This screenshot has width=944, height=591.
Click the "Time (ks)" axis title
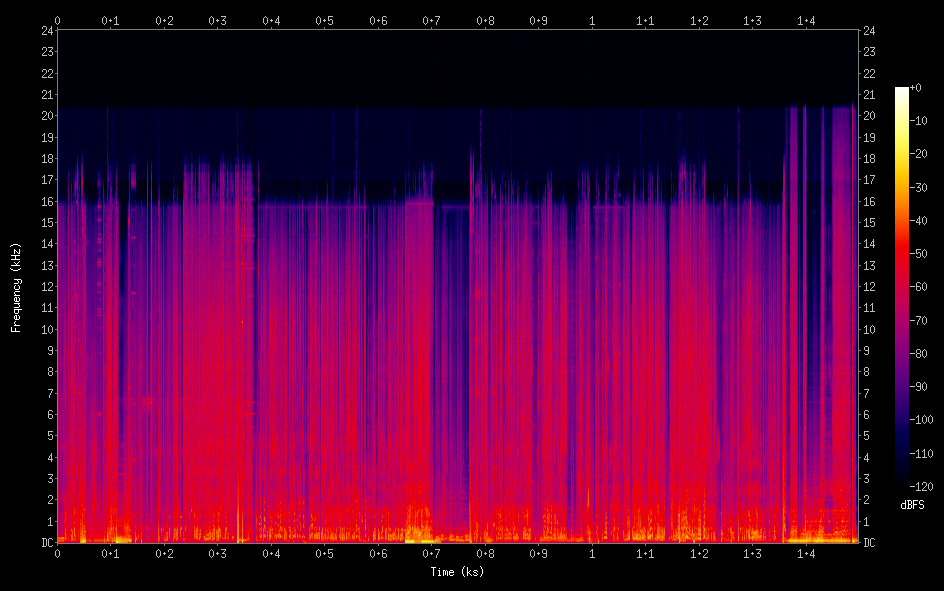point(457,572)
